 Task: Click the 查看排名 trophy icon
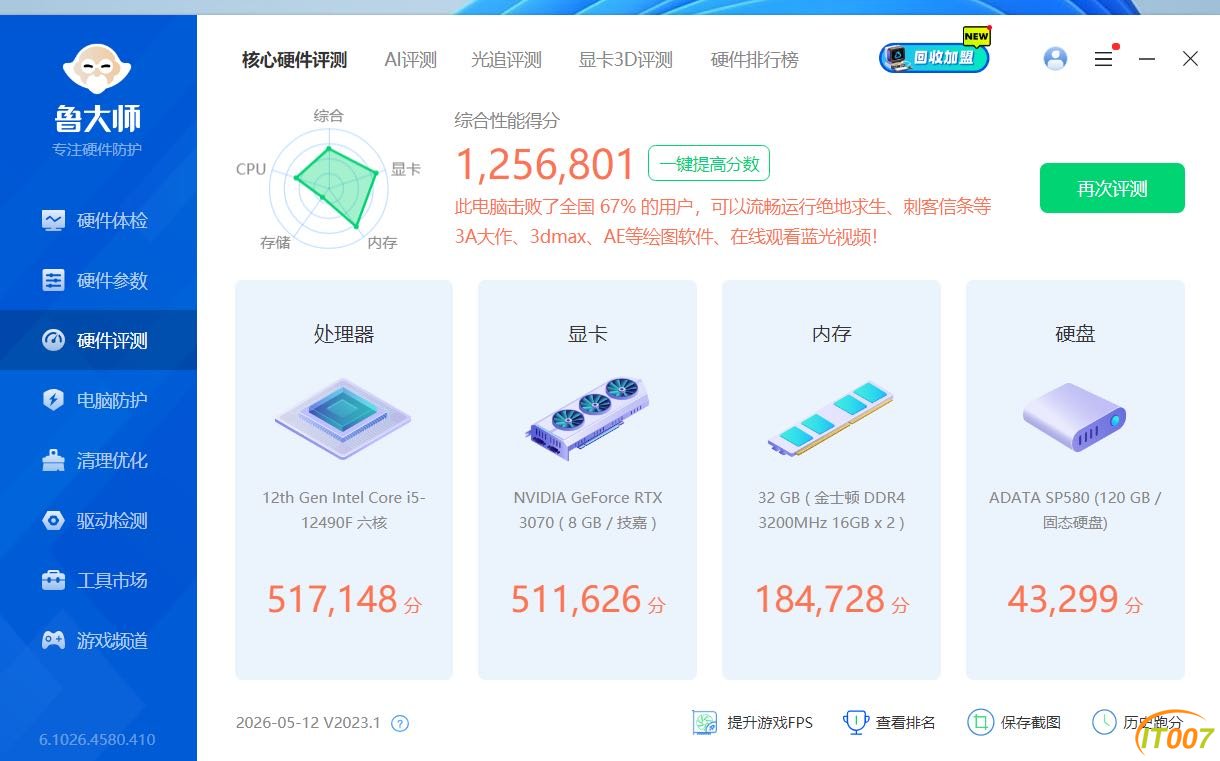click(x=855, y=722)
